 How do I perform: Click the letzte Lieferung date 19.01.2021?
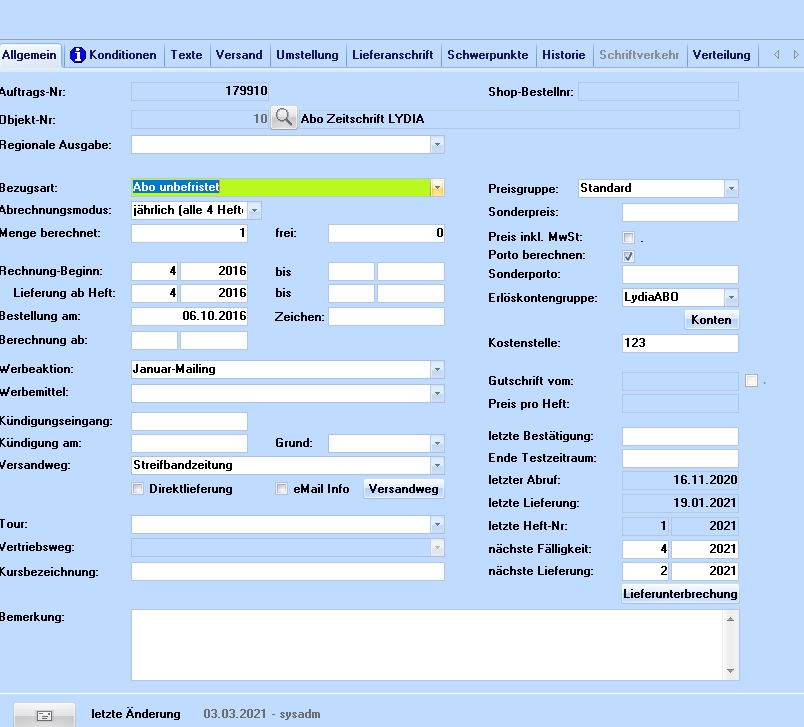pos(705,503)
